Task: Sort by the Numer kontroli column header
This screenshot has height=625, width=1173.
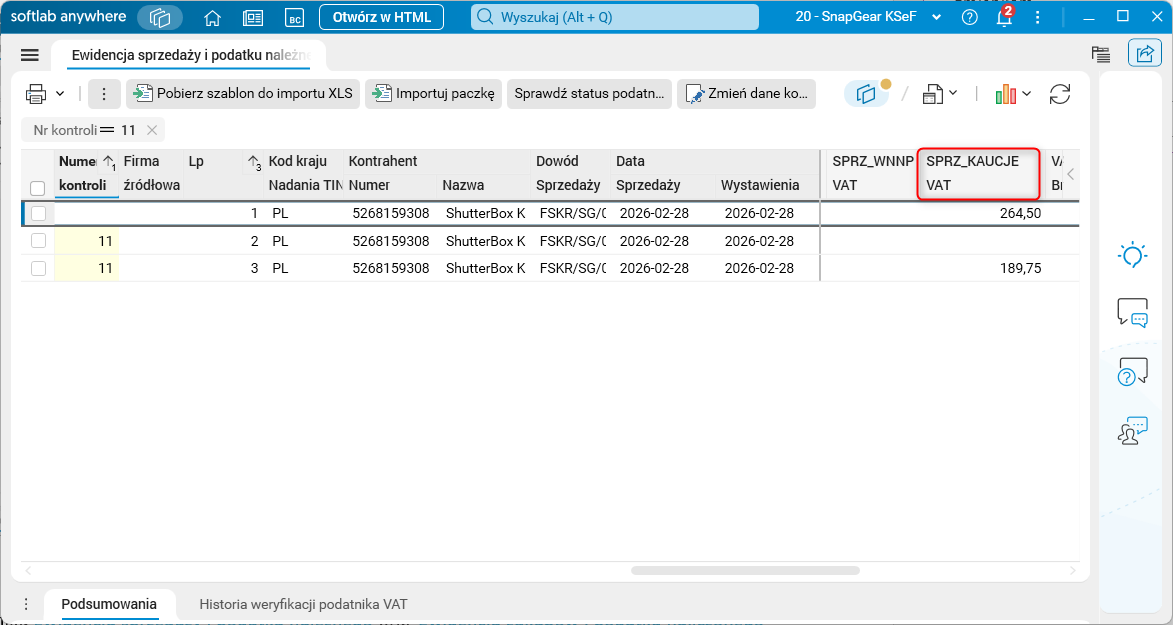Action: click(x=87, y=173)
